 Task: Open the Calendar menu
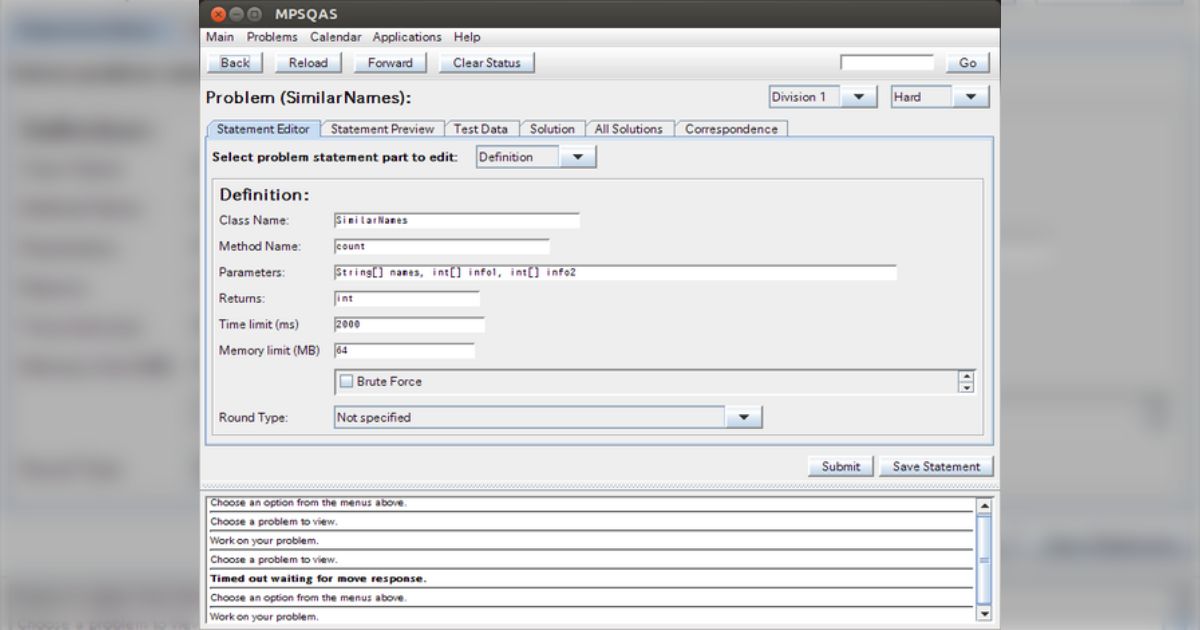pyautogui.click(x=335, y=37)
